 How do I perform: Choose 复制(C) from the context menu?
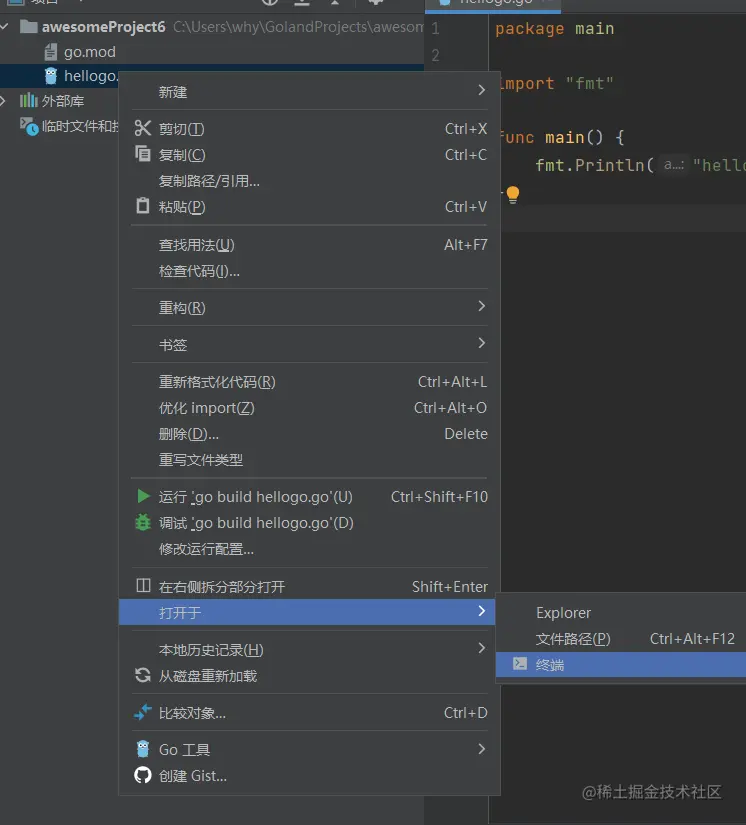coord(309,155)
